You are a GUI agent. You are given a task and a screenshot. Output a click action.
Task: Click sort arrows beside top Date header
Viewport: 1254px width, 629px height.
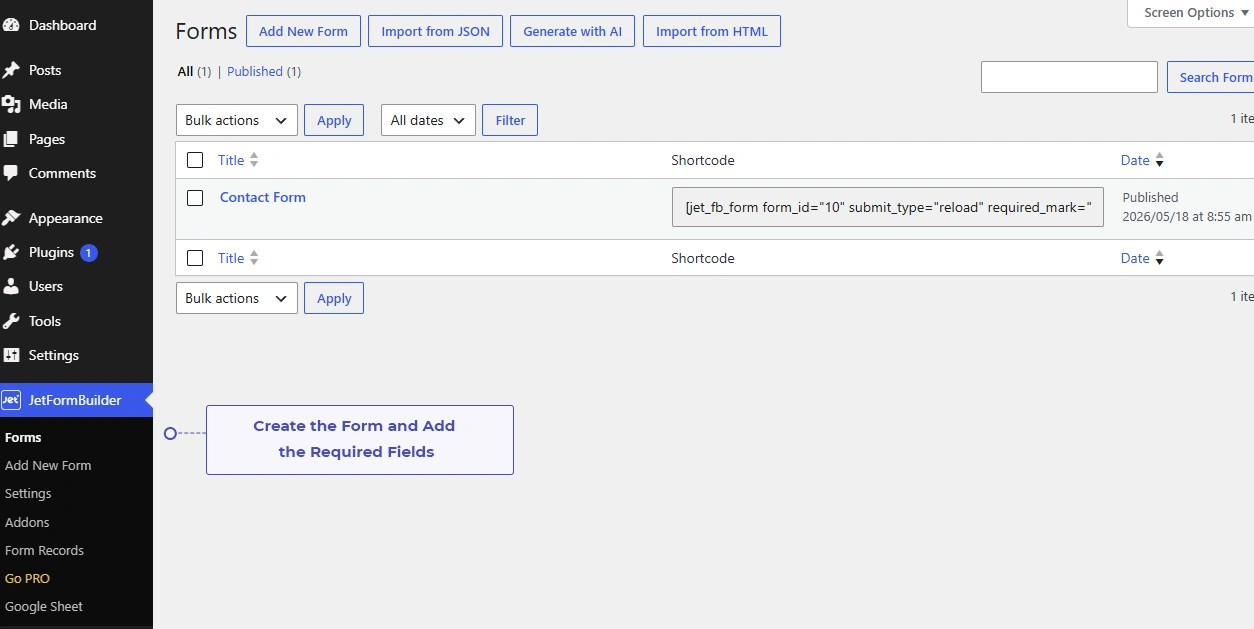pyautogui.click(x=1160, y=160)
